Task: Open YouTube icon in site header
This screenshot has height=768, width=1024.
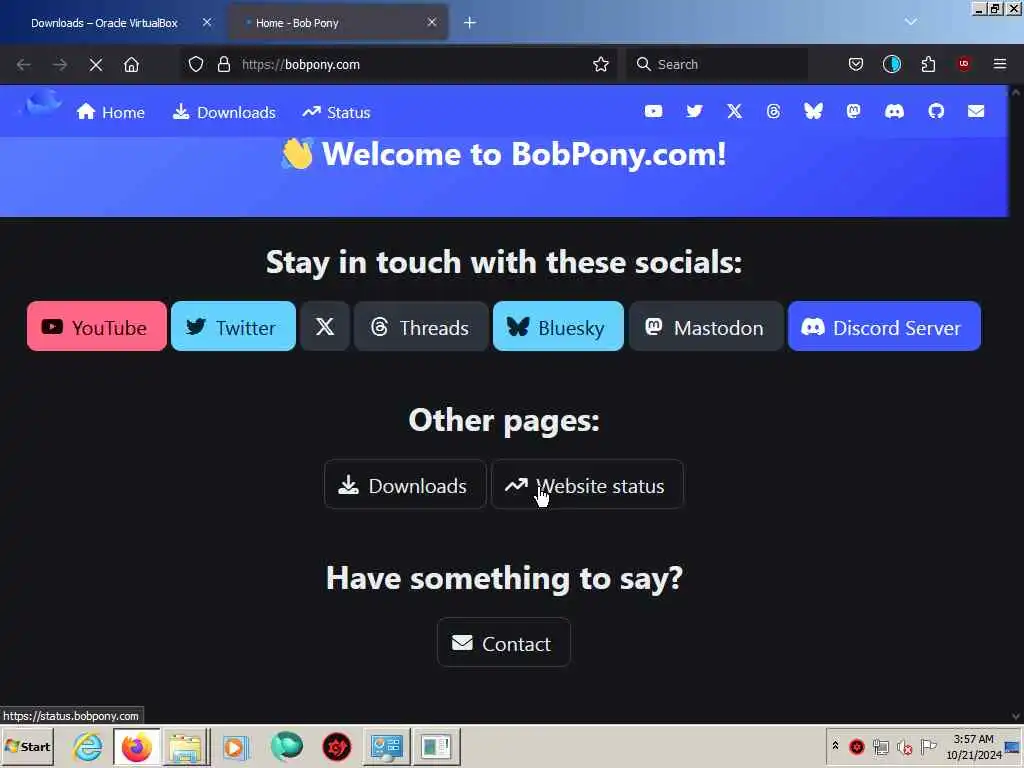Action: (x=653, y=112)
